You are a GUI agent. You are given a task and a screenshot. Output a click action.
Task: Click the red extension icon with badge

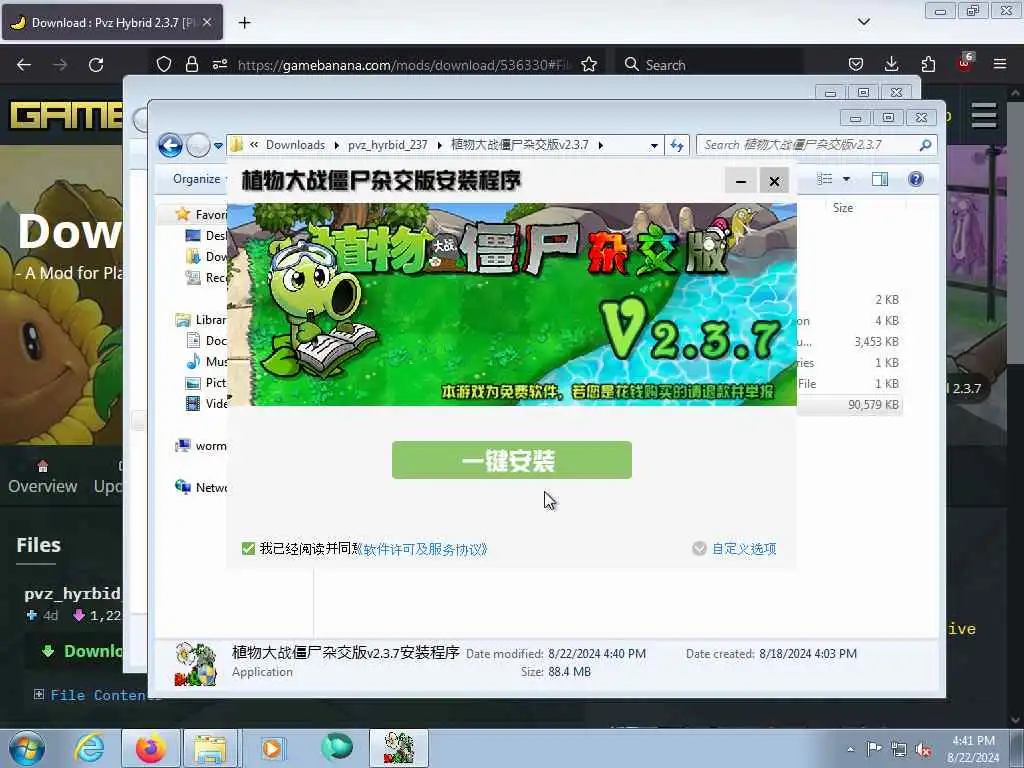(965, 63)
